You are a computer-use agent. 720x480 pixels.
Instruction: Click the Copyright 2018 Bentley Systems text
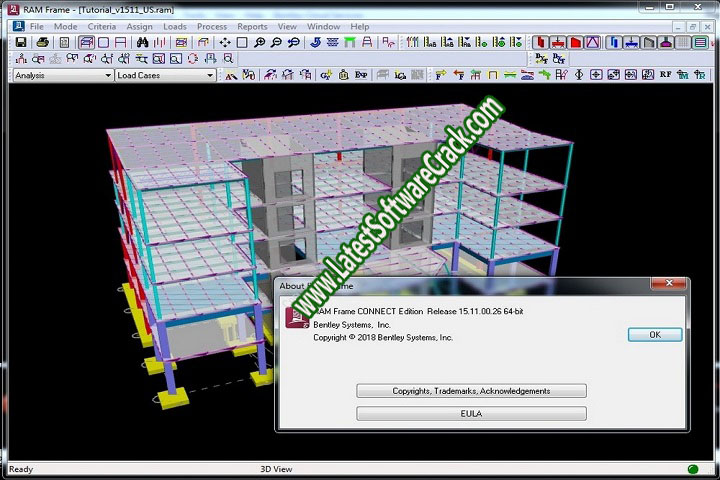click(383, 338)
